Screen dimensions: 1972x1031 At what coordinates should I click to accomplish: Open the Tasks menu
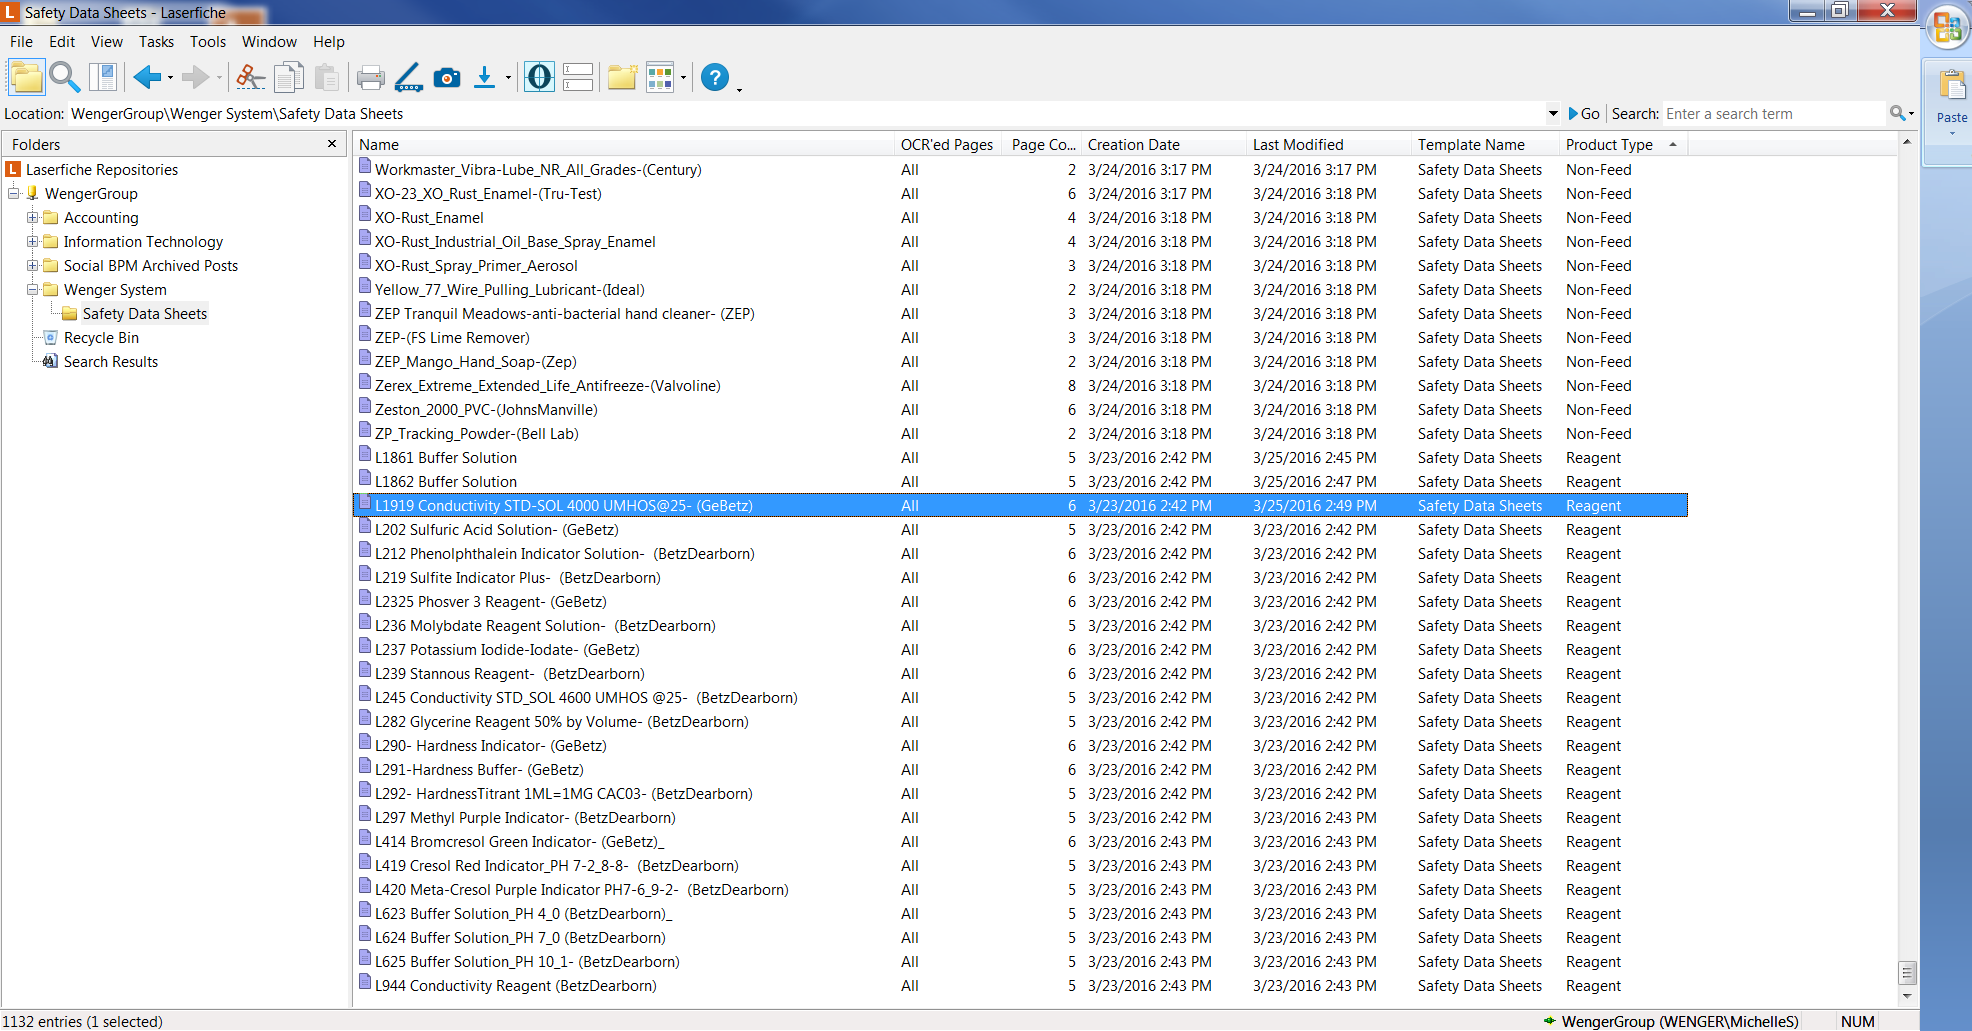click(x=156, y=42)
